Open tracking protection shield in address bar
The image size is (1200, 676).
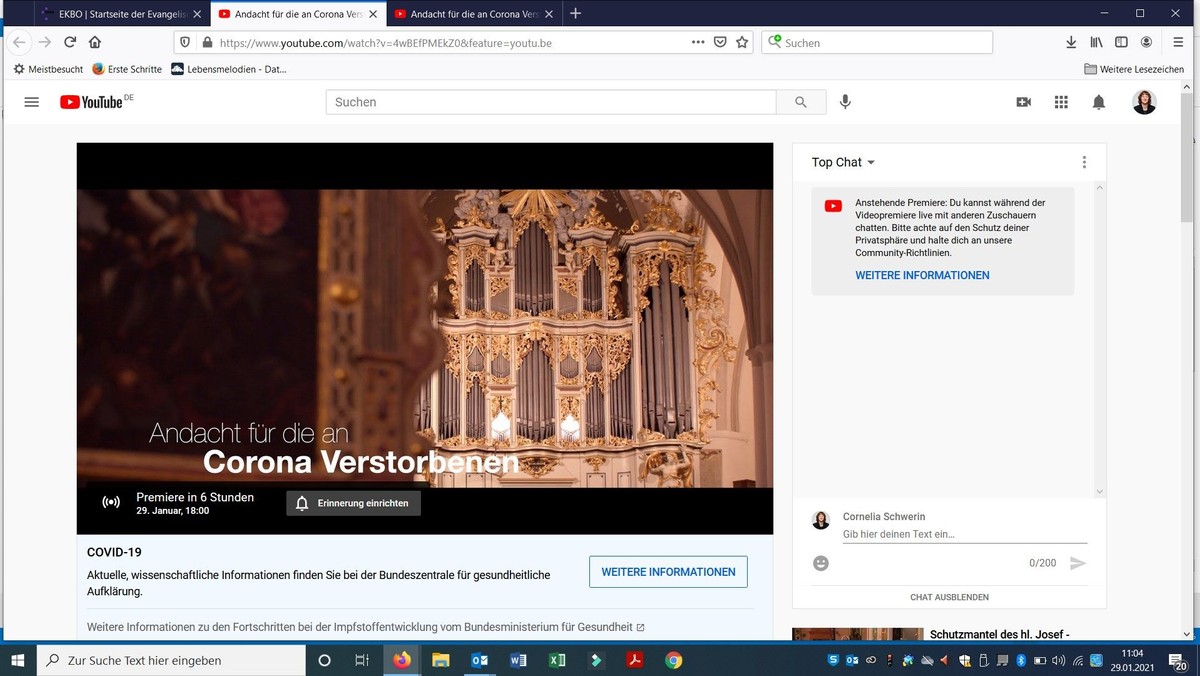(186, 43)
